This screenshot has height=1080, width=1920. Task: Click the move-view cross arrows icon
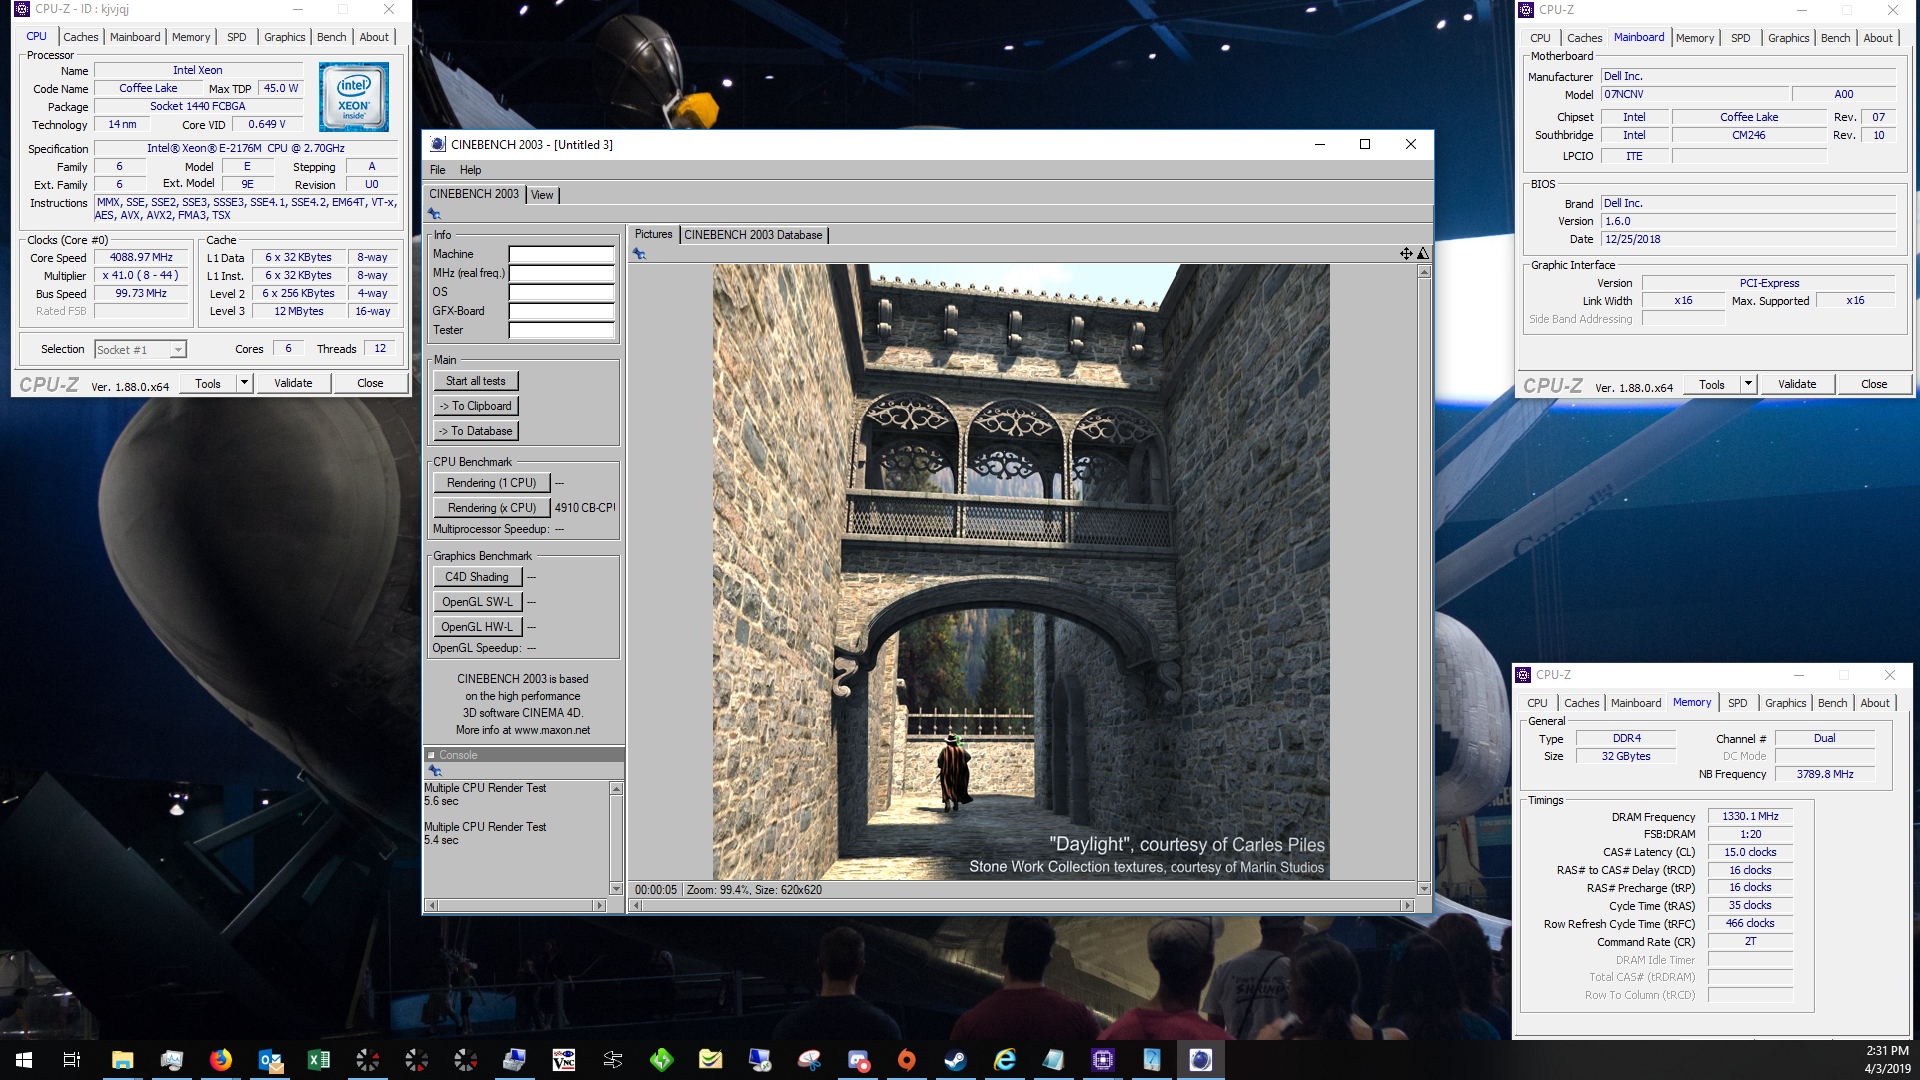1406,253
